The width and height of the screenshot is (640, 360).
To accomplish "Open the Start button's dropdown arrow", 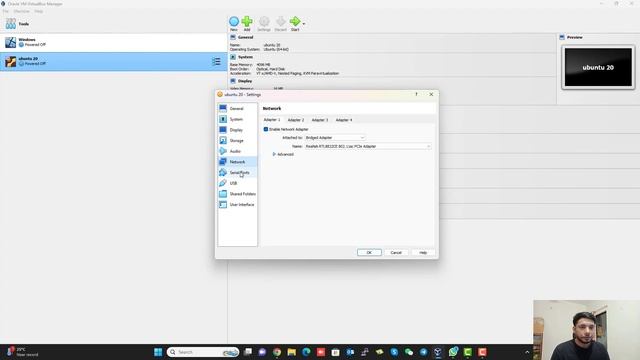I will point(304,24).
